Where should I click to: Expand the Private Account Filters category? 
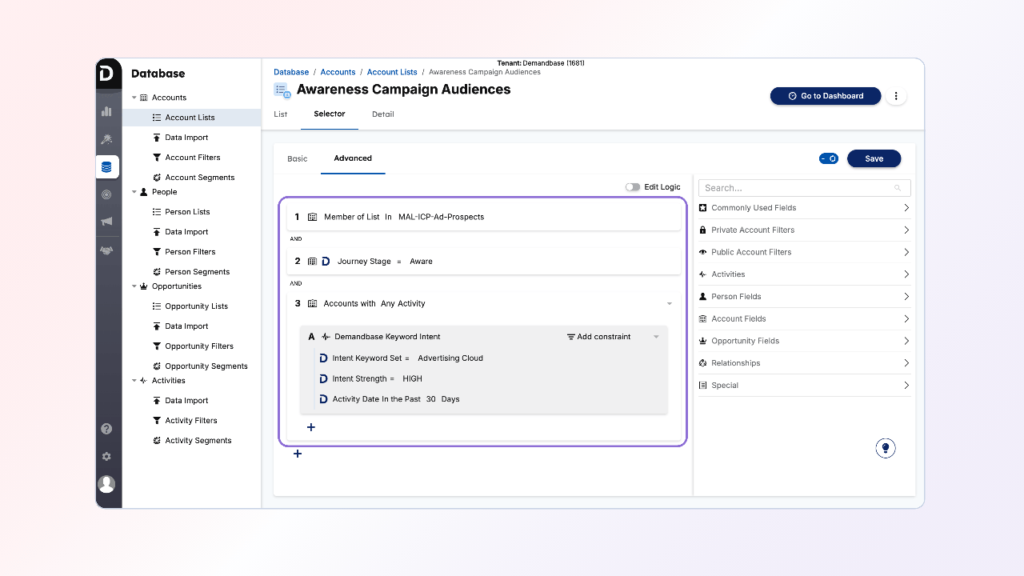pyautogui.click(x=804, y=230)
